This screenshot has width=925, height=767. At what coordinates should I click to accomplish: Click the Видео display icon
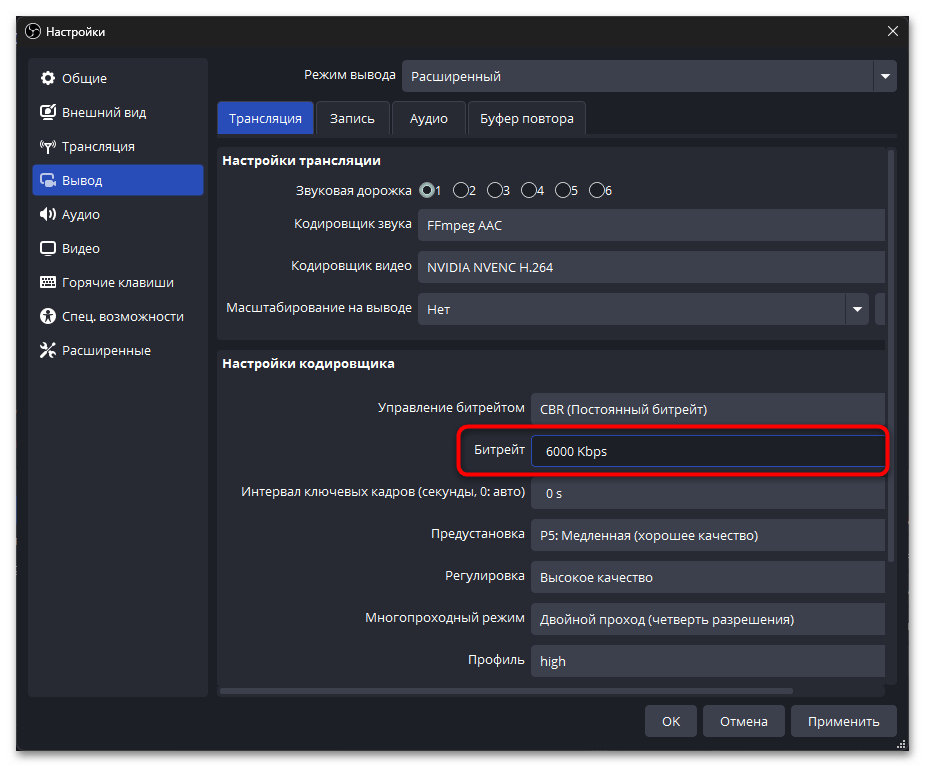pos(47,249)
